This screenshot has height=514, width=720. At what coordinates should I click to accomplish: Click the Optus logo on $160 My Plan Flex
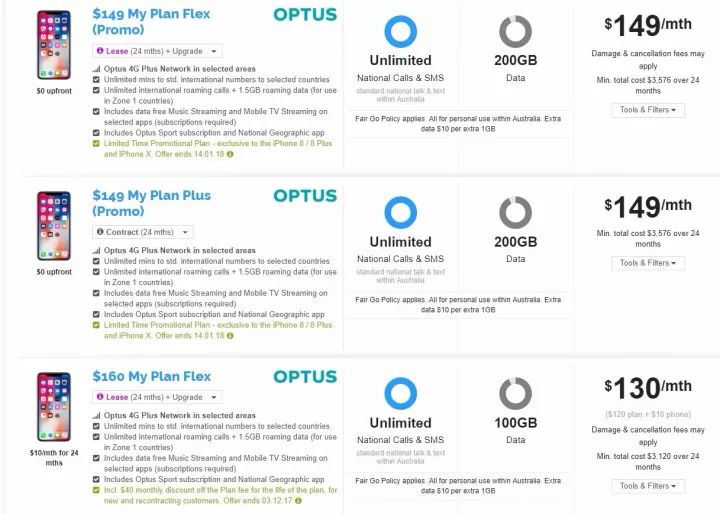[x=305, y=377]
